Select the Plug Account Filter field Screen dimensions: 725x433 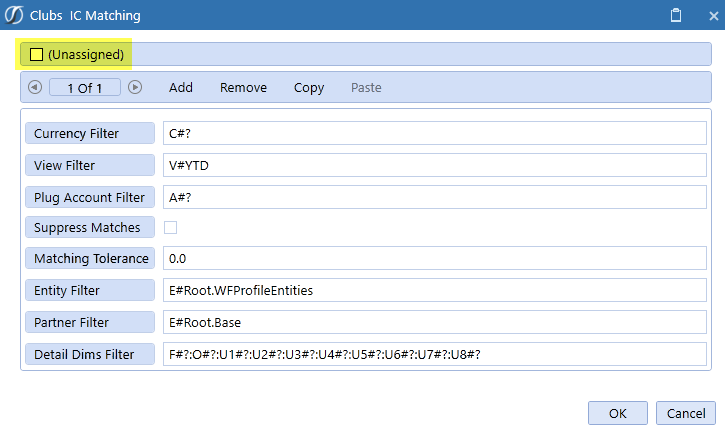tap(434, 197)
